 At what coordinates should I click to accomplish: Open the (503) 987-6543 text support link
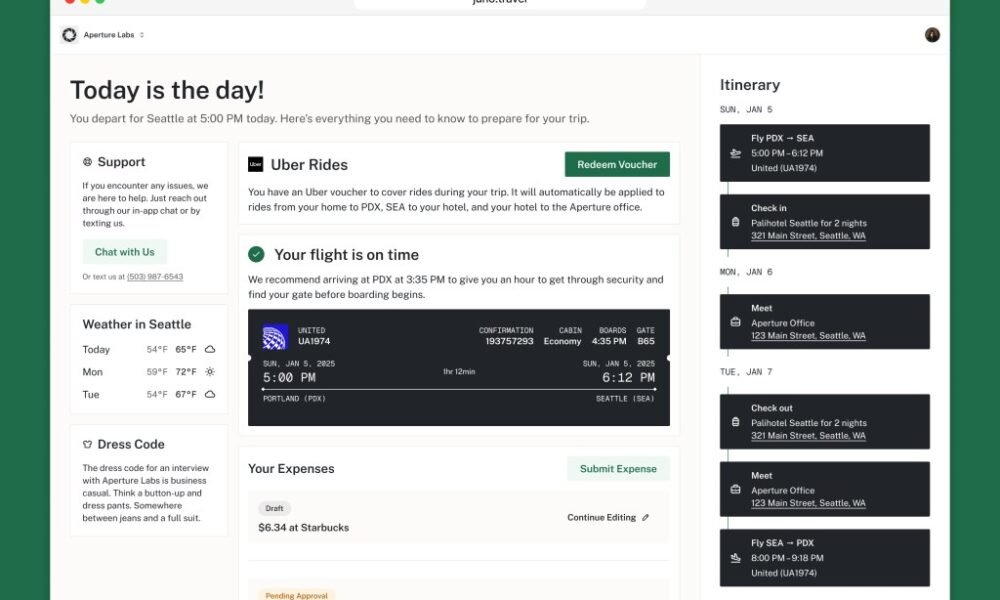(155, 277)
